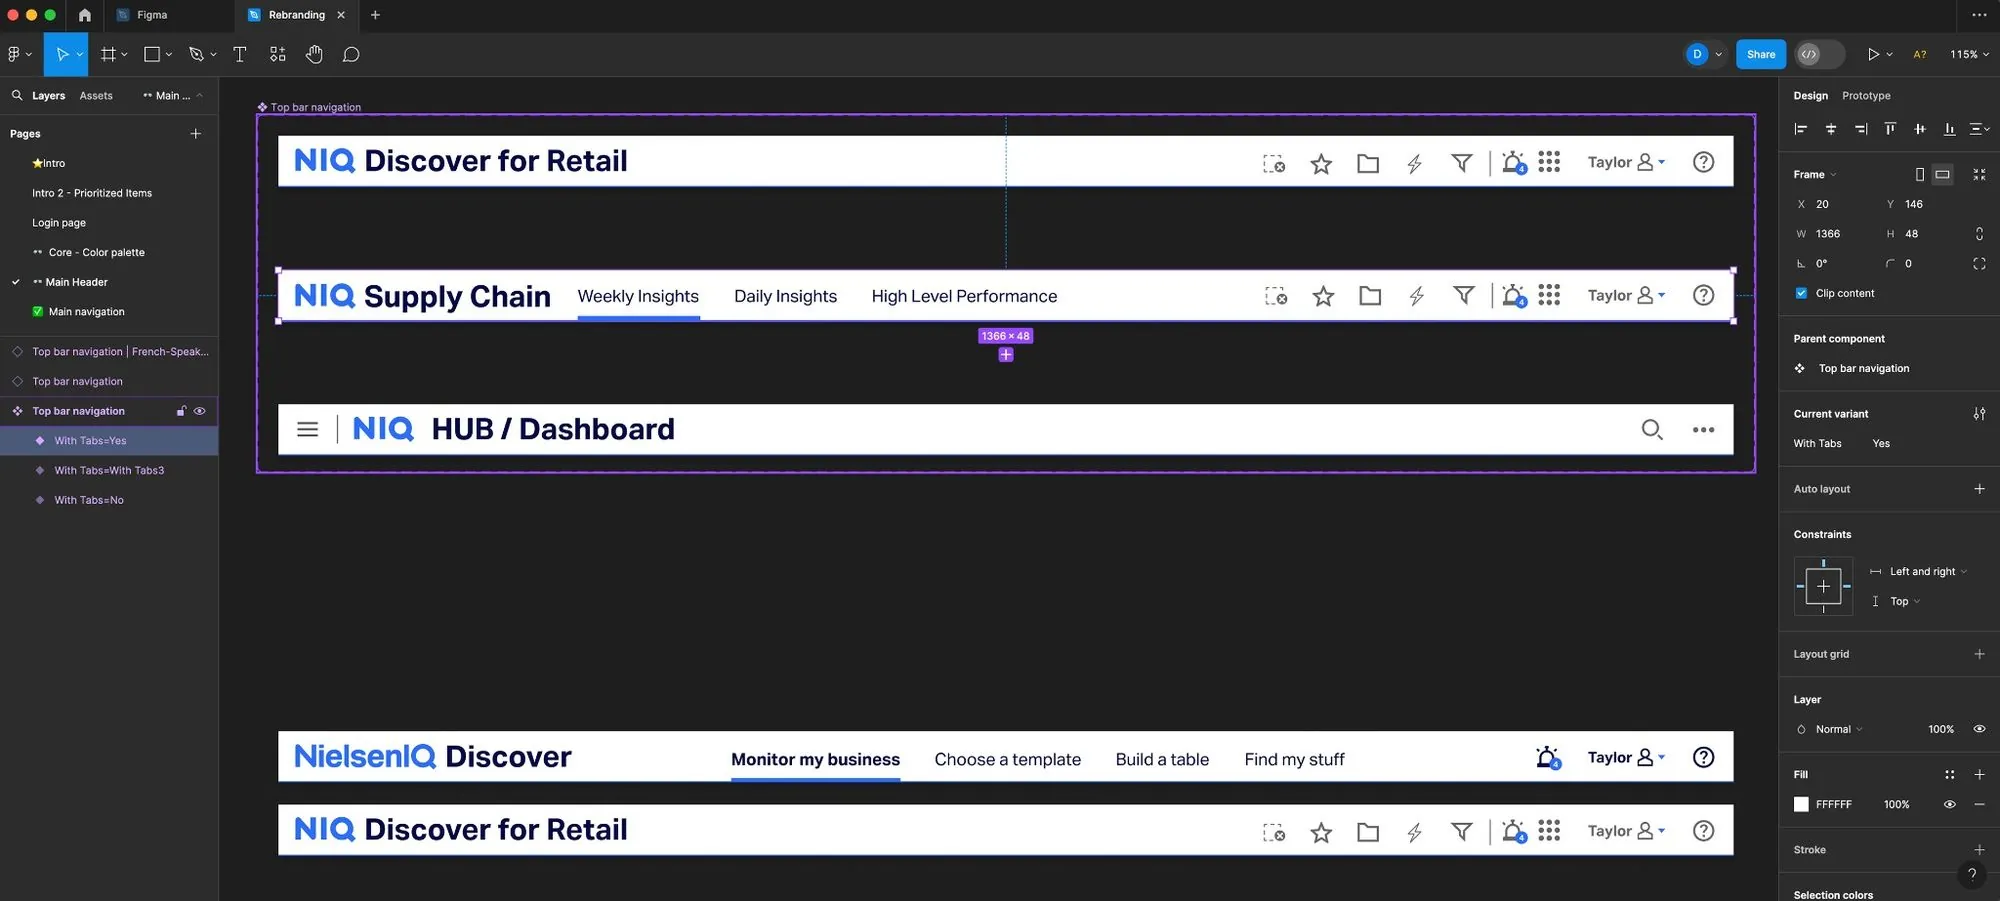The image size is (2000, 901).
Task: Open variant properties settings icon
Action: (1979, 413)
